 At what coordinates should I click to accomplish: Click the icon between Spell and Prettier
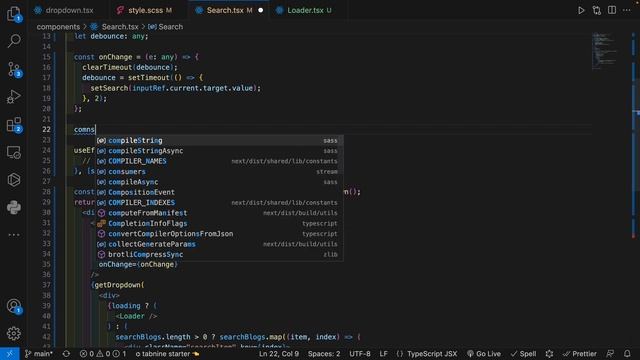click(x=549, y=354)
